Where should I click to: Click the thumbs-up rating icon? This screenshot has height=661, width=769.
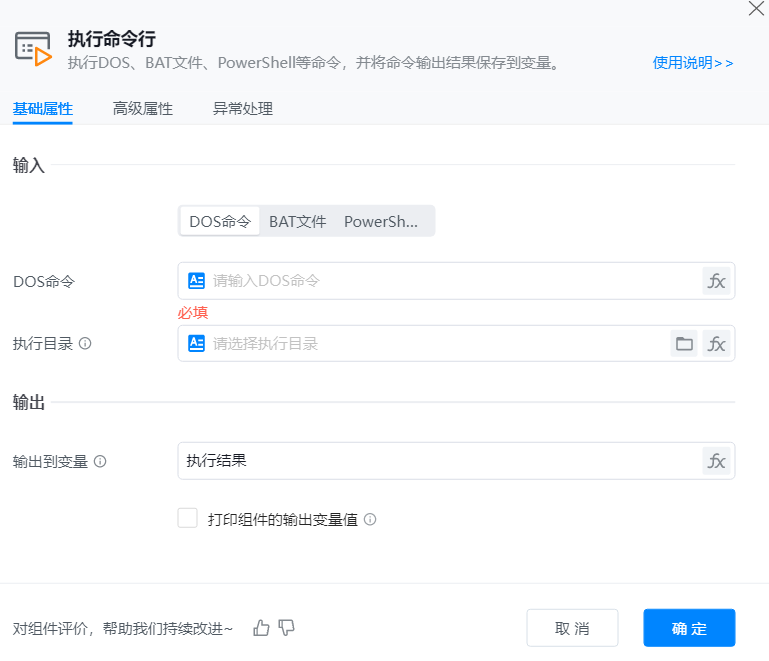(262, 628)
